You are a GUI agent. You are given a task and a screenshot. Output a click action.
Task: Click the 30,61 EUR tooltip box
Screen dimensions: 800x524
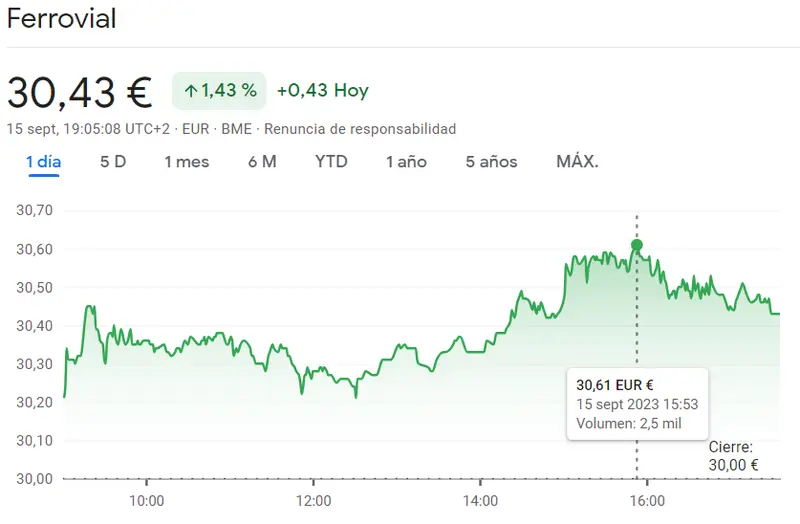coord(637,403)
